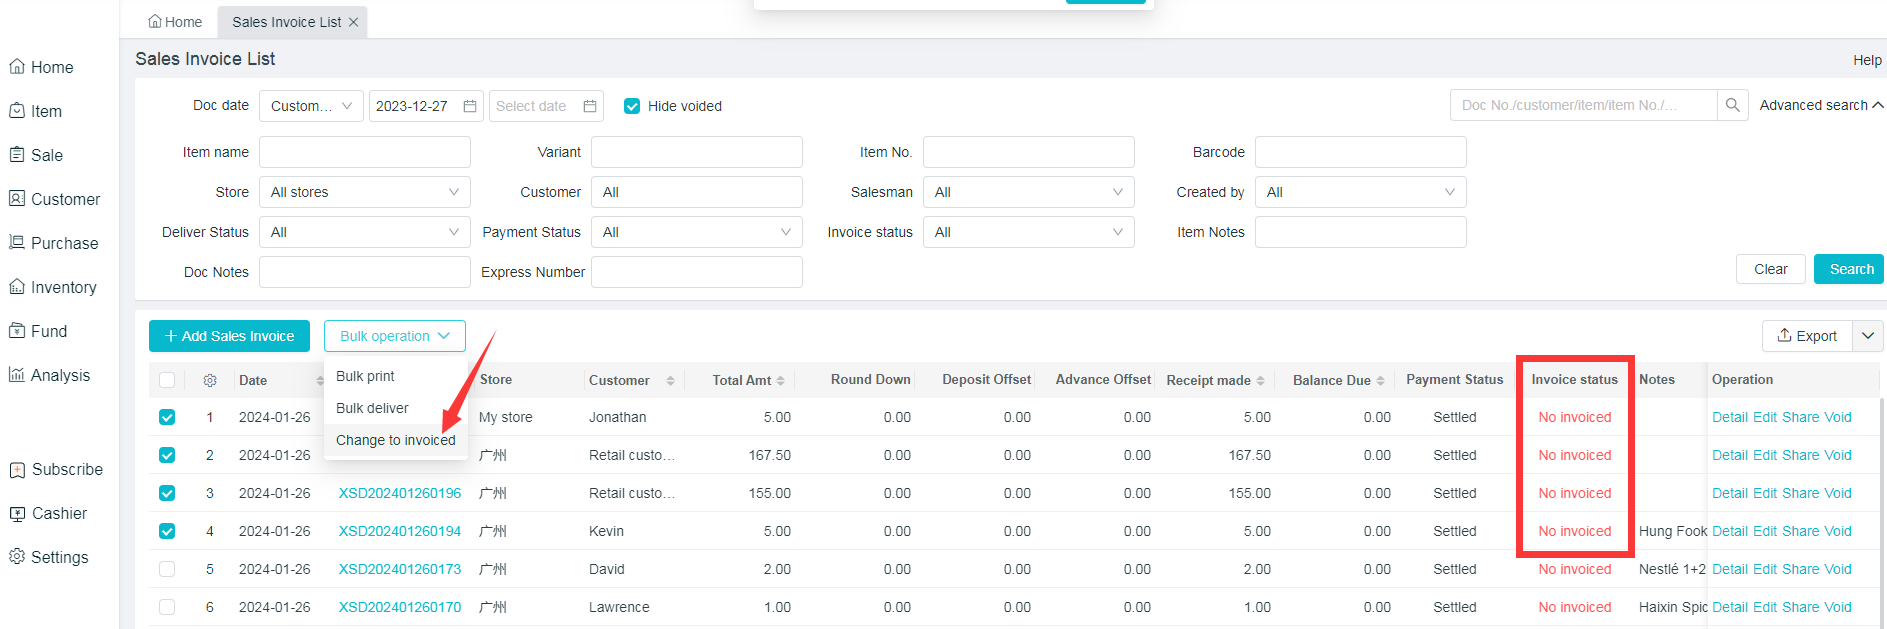Toggle the select-all header checkbox
The height and width of the screenshot is (629, 1887).
point(167,380)
